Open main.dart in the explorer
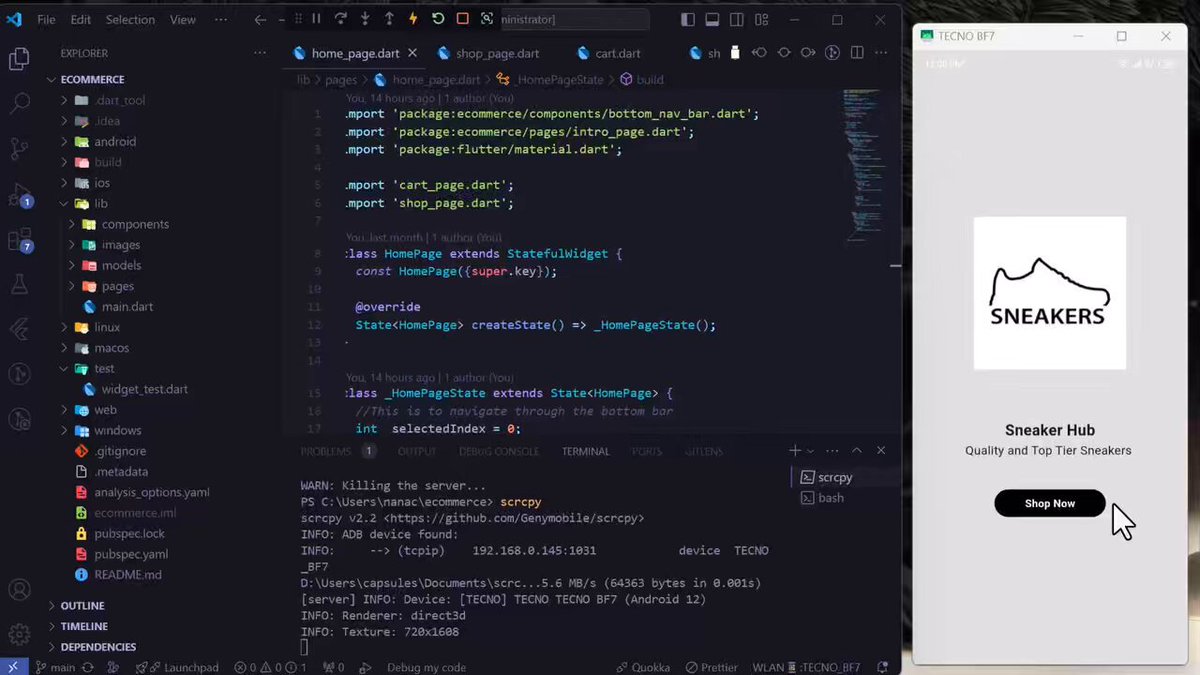 click(127, 306)
